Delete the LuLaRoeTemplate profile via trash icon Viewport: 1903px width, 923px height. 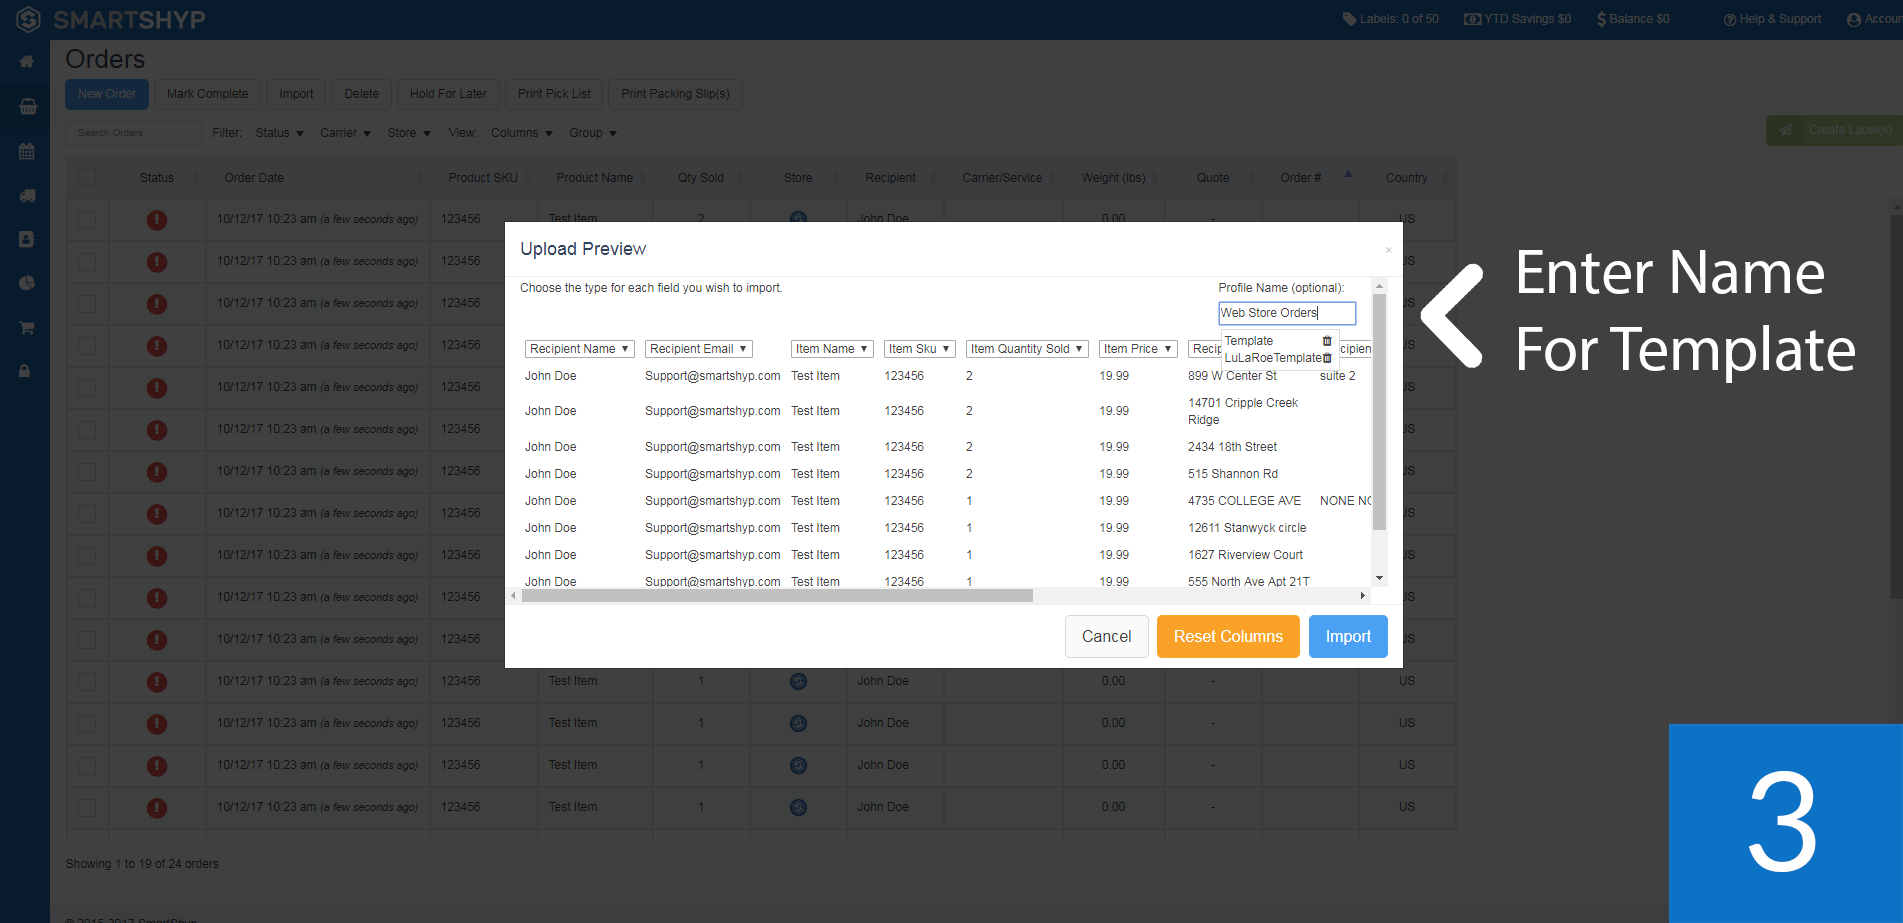(x=1327, y=358)
